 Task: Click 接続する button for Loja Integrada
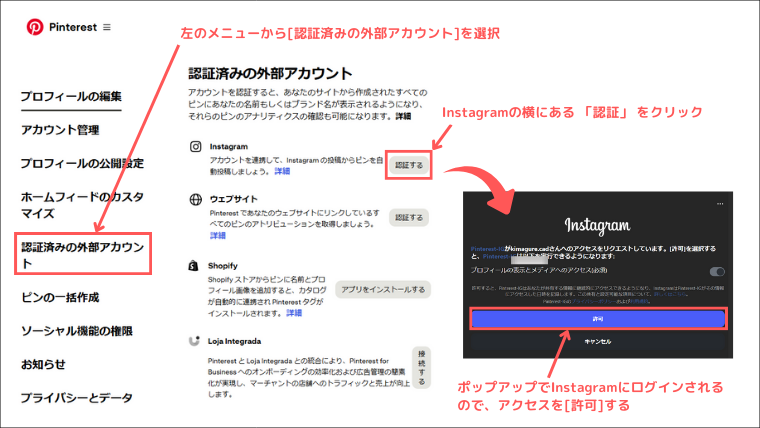(x=422, y=367)
